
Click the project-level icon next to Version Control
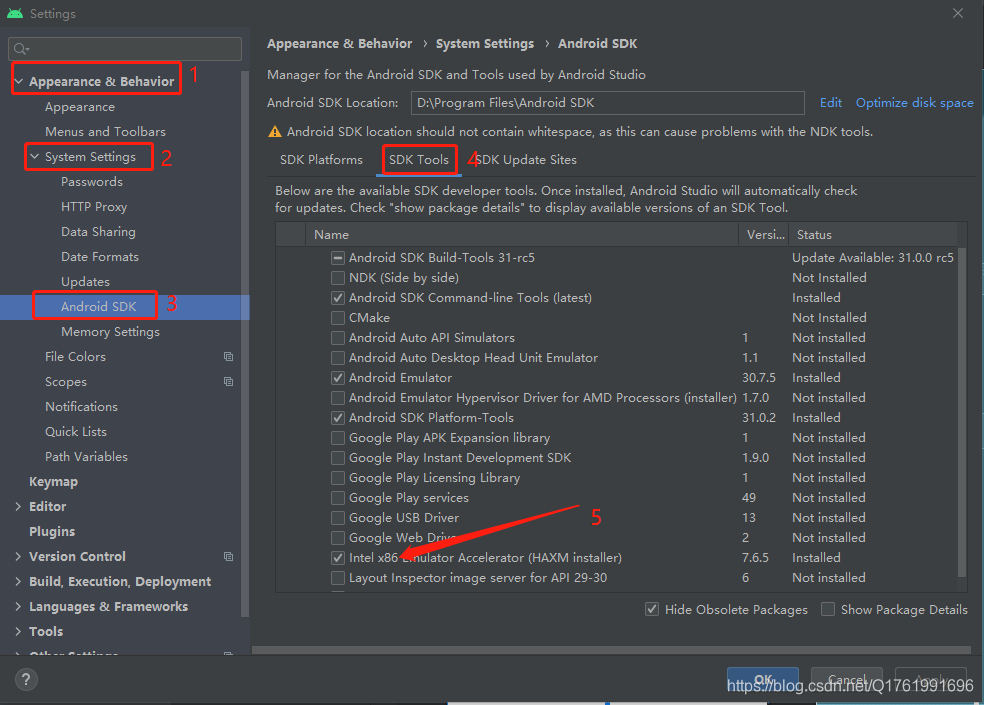coord(228,557)
